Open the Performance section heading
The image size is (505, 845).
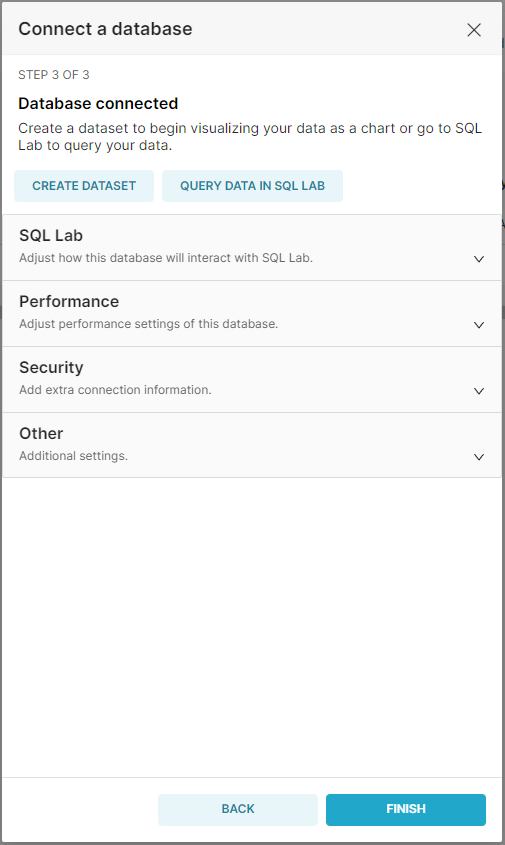pyautogui.click(x=69, y=301)
